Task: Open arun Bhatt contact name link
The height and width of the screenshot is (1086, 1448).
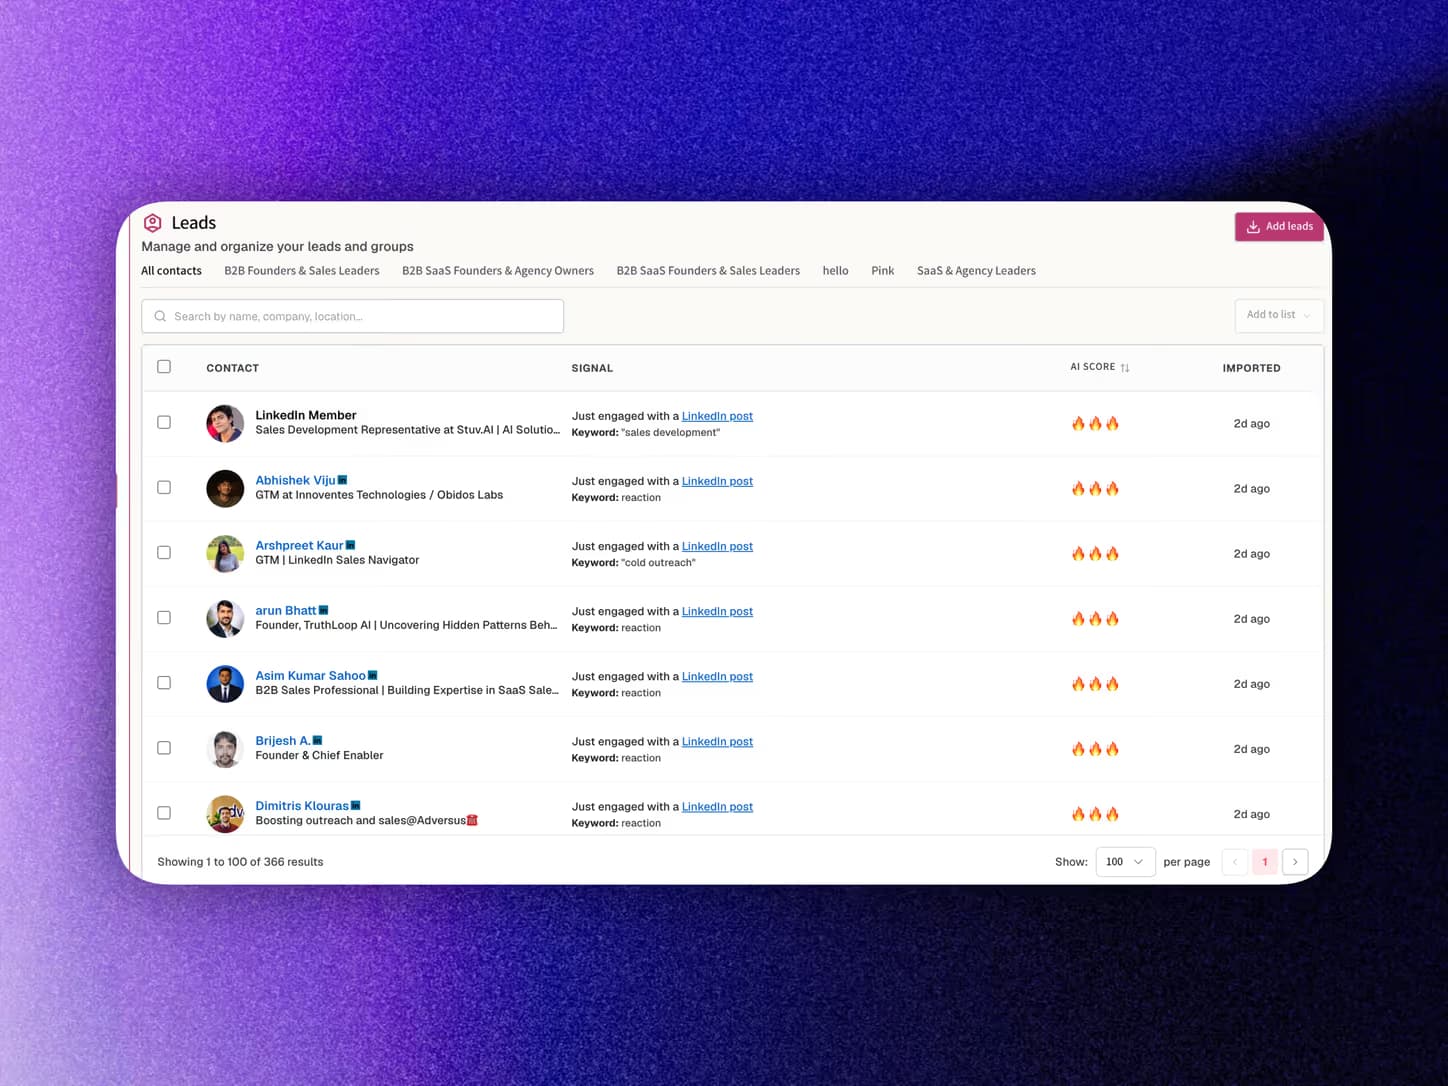Action: [x=285, y=610]
